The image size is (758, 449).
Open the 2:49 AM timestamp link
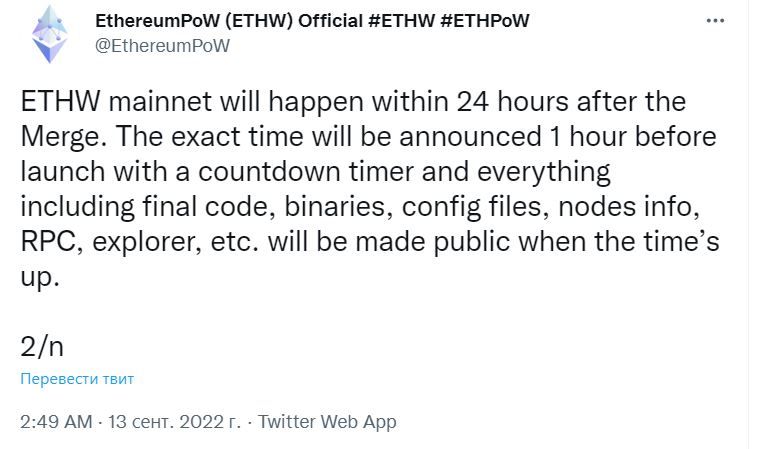point(56,421)
